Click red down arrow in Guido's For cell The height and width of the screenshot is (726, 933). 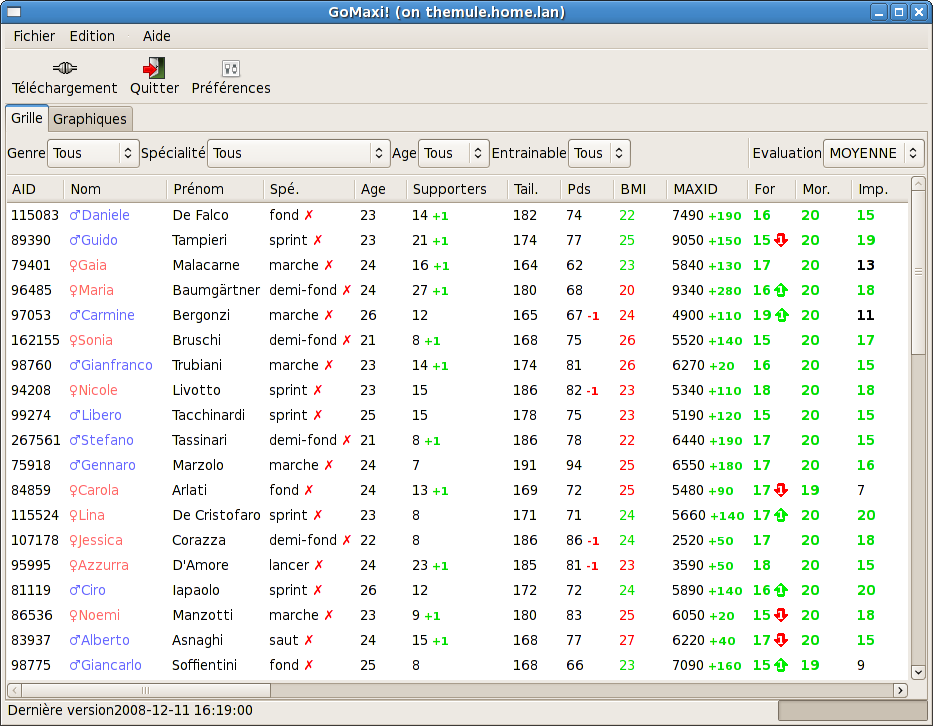(x=781, y=240)
